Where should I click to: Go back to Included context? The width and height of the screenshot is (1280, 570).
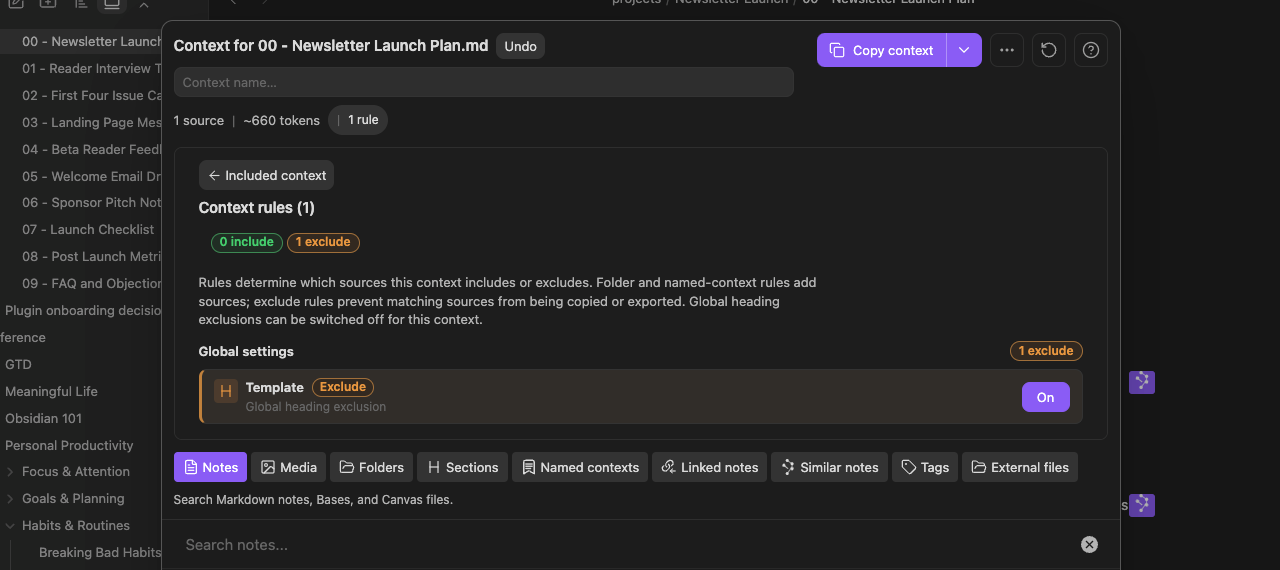(x=266, y=175)
